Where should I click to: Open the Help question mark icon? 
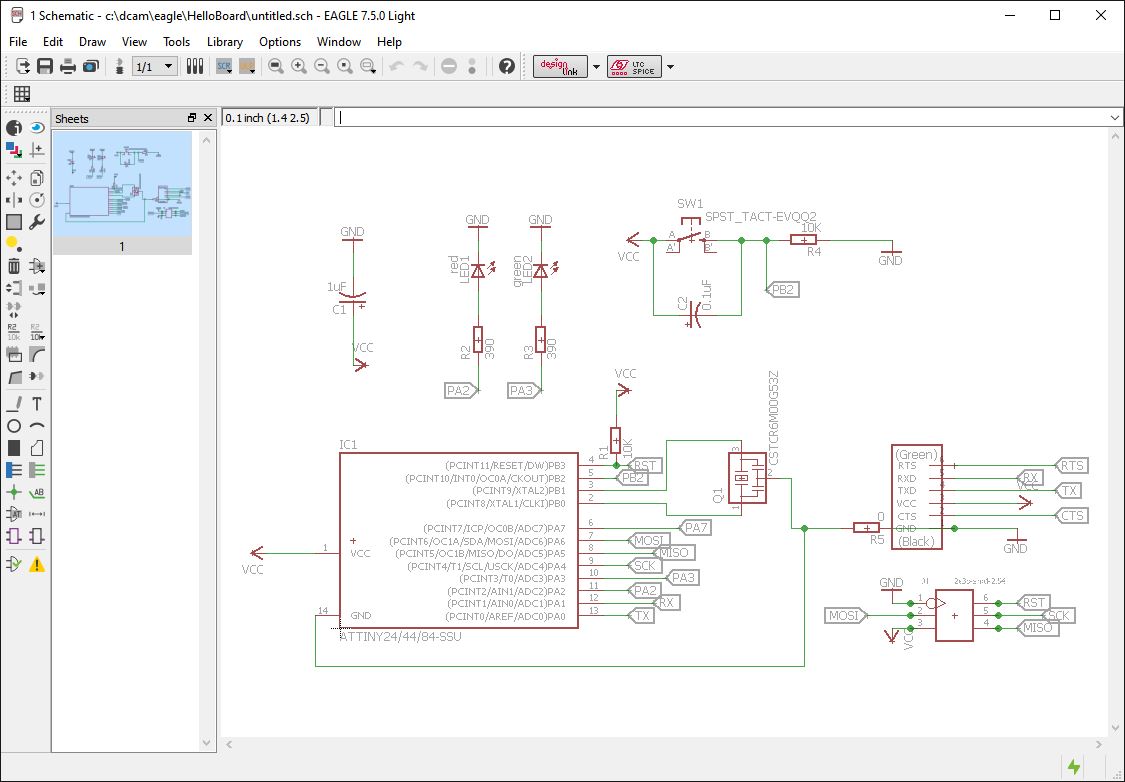tap(507, 67)
